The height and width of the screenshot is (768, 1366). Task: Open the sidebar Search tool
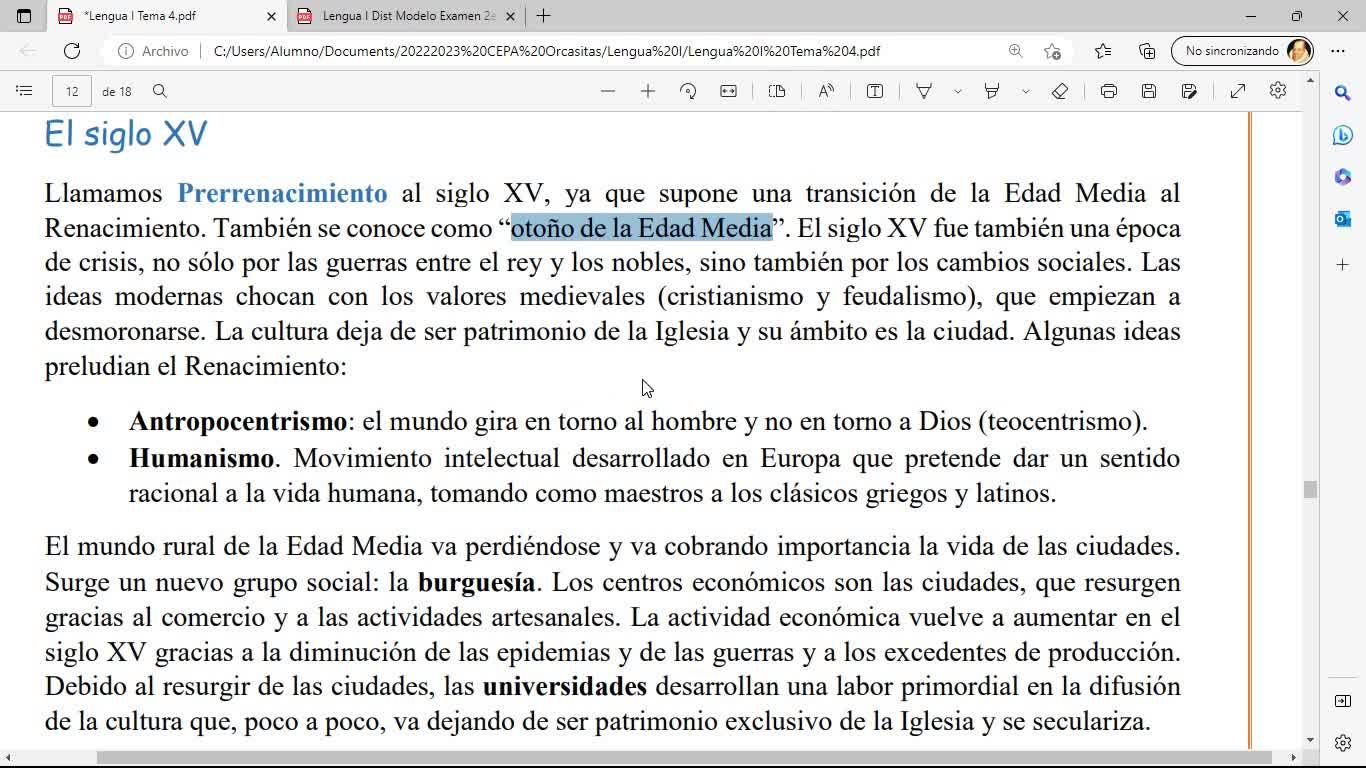point(1343,93)
